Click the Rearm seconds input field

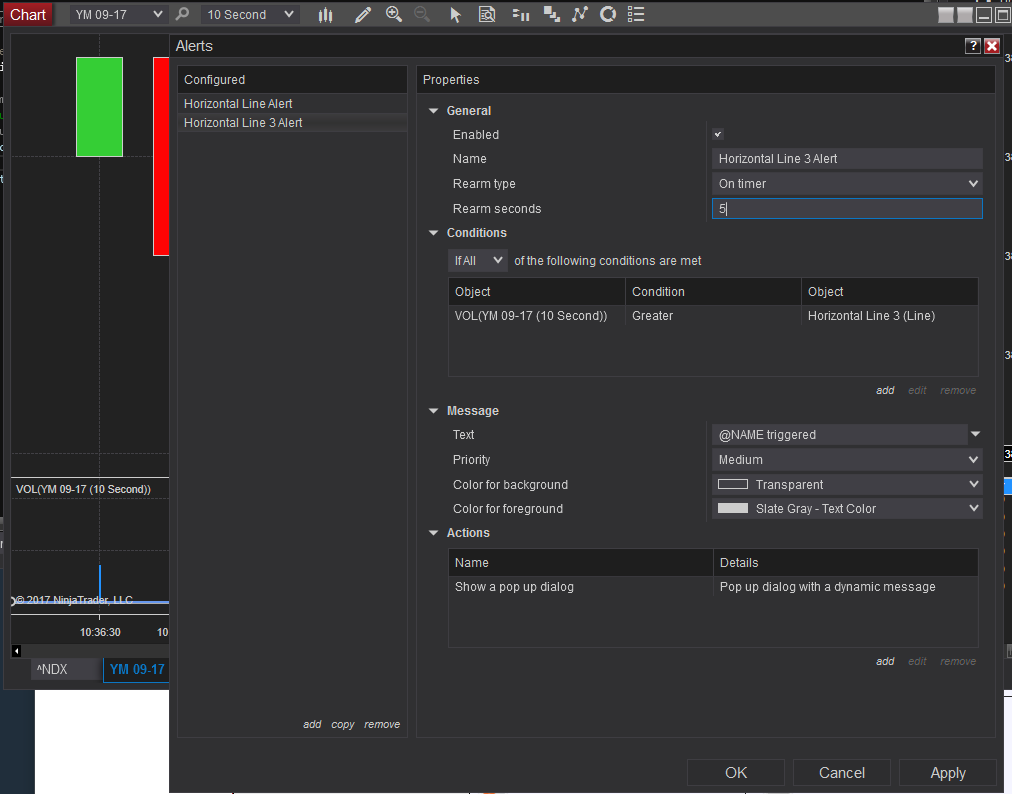coord(846,209)
